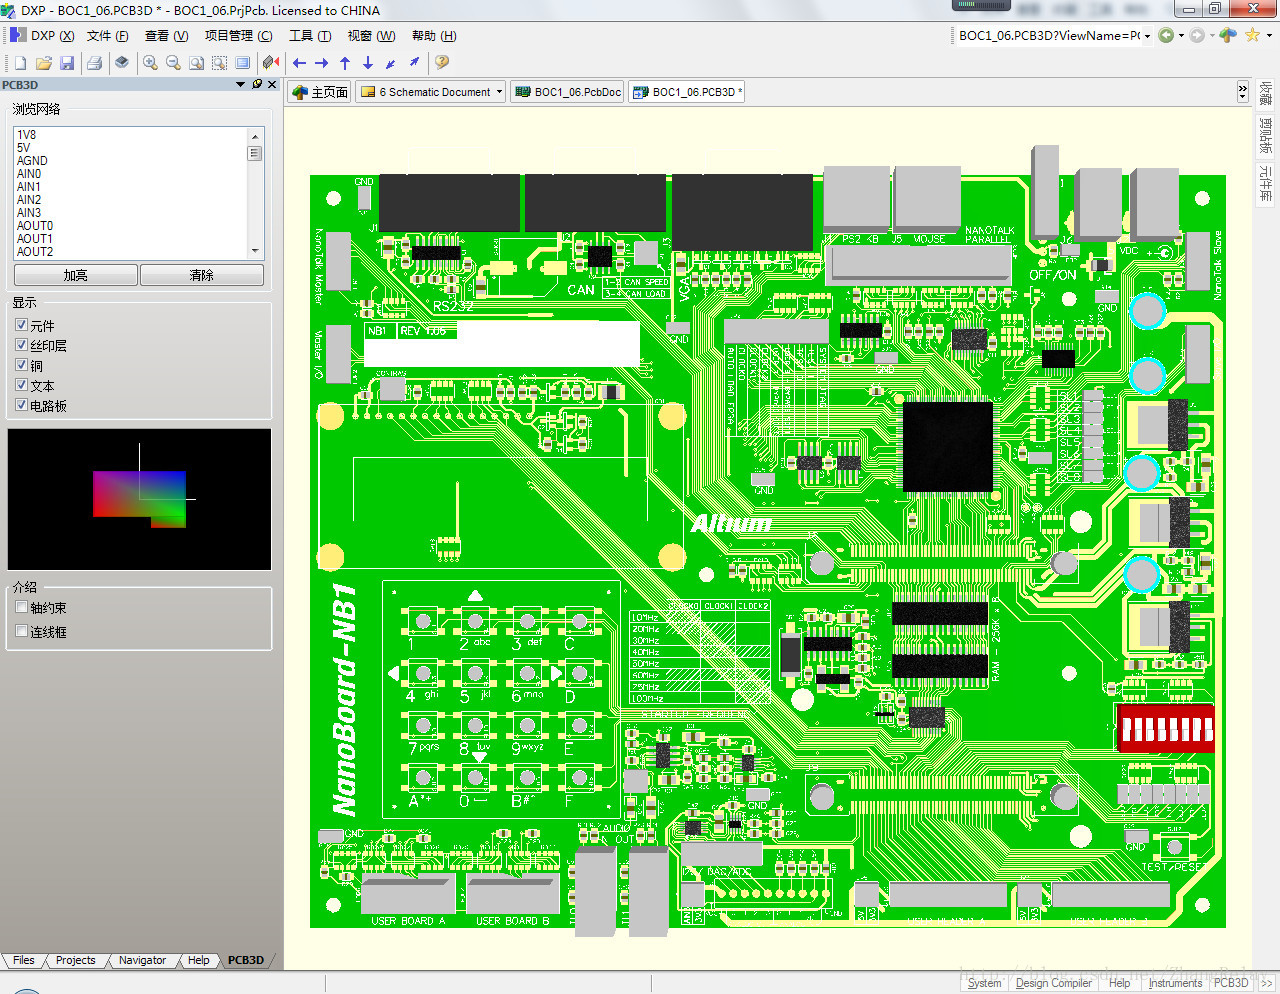
Task: Open the 工具 (T) menu
Action: (310, 36)
